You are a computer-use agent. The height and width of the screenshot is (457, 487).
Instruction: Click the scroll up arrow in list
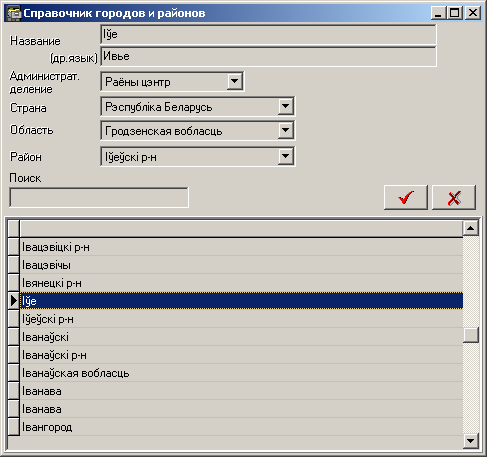(470, 228)
